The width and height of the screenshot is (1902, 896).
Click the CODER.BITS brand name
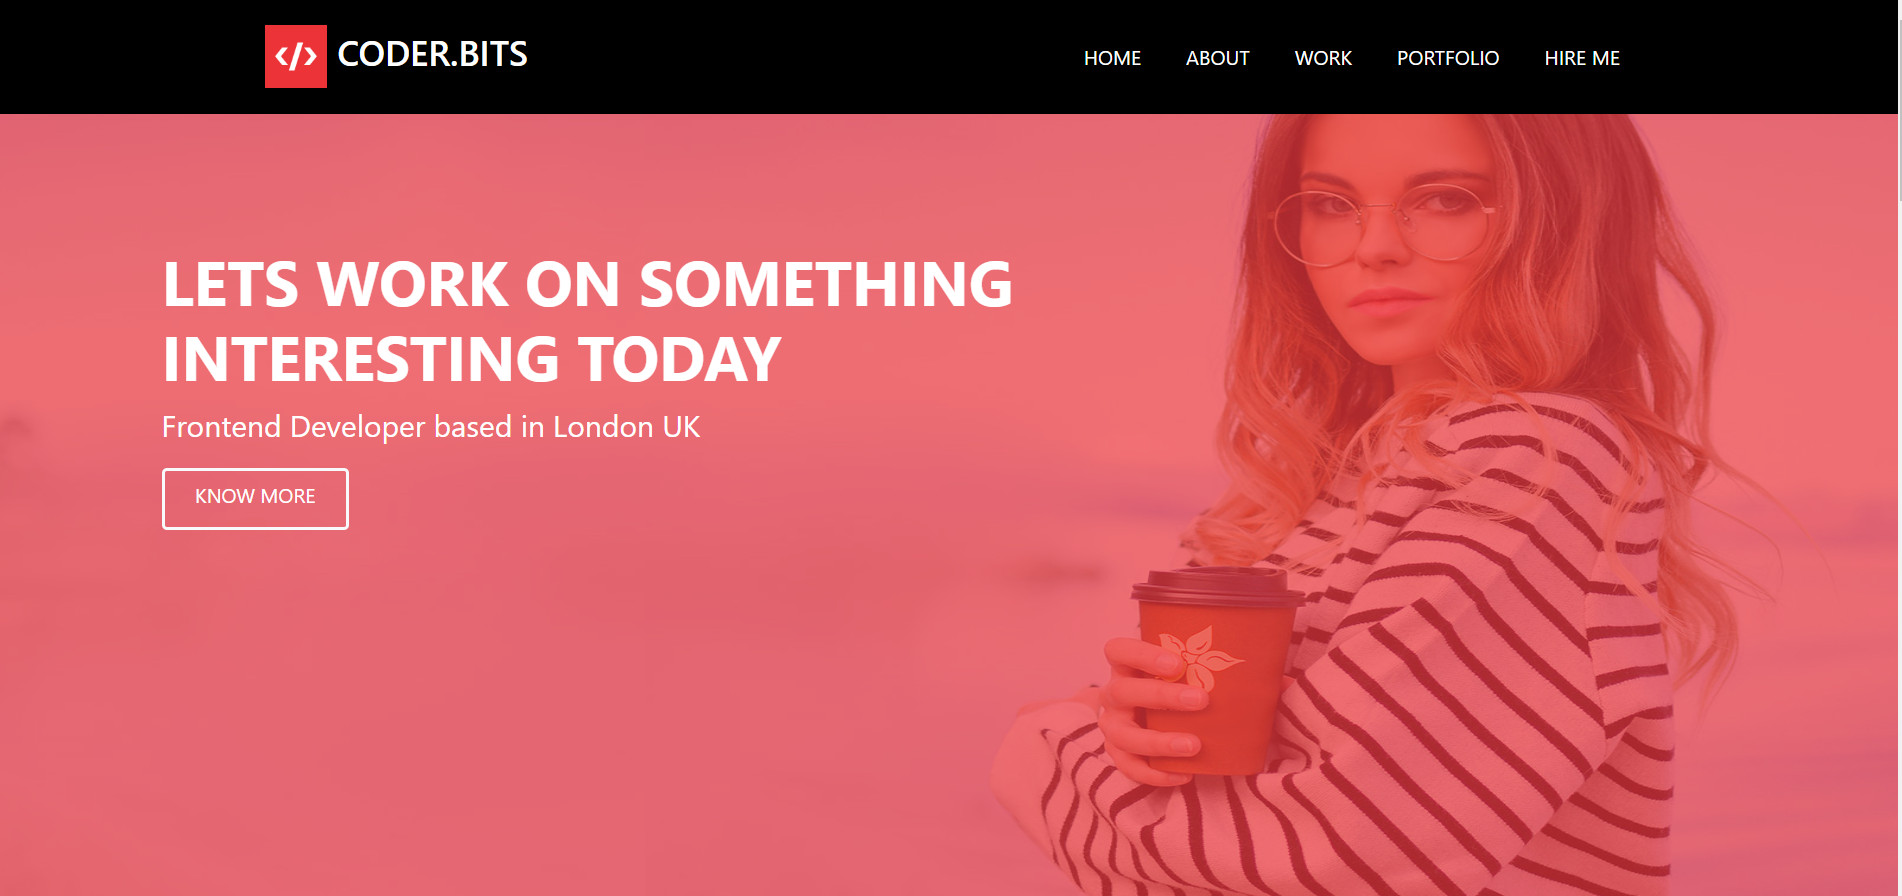point(432,54)
